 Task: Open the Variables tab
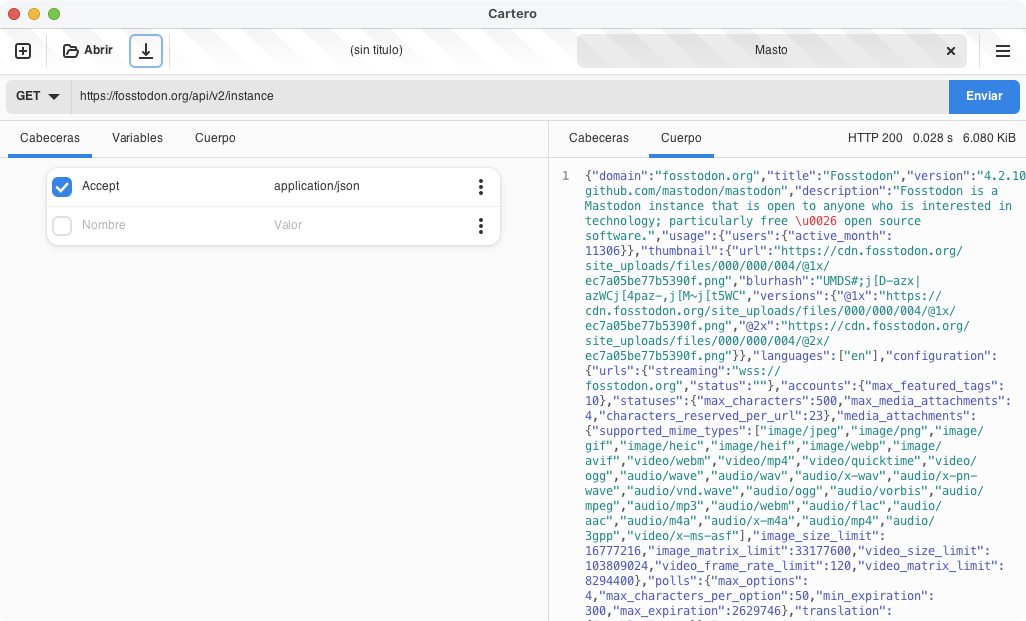pos(137,138)
